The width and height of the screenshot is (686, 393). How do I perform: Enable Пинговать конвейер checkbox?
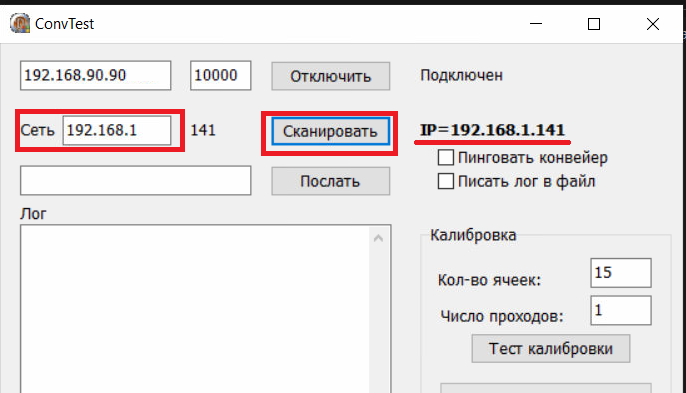click(446, 158)
